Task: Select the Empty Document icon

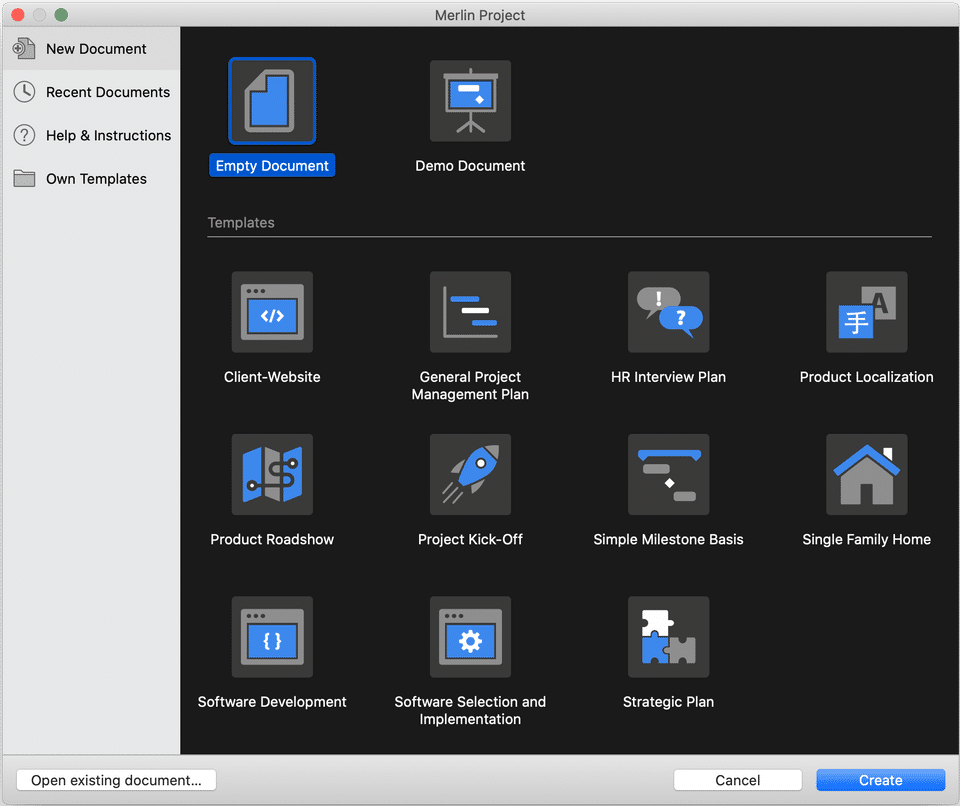Action: pos(272,101)
